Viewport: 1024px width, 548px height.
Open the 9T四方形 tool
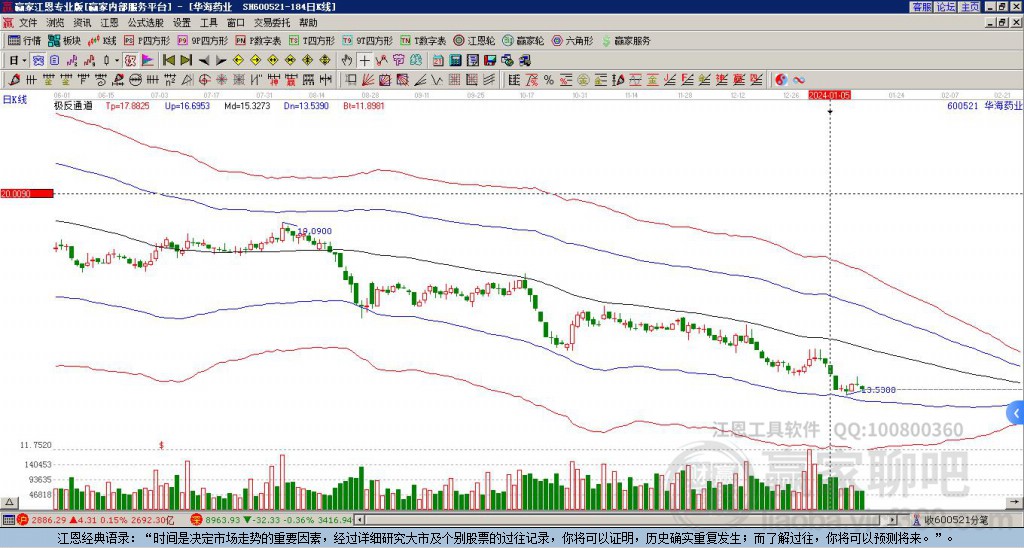[x=367, y=40]
